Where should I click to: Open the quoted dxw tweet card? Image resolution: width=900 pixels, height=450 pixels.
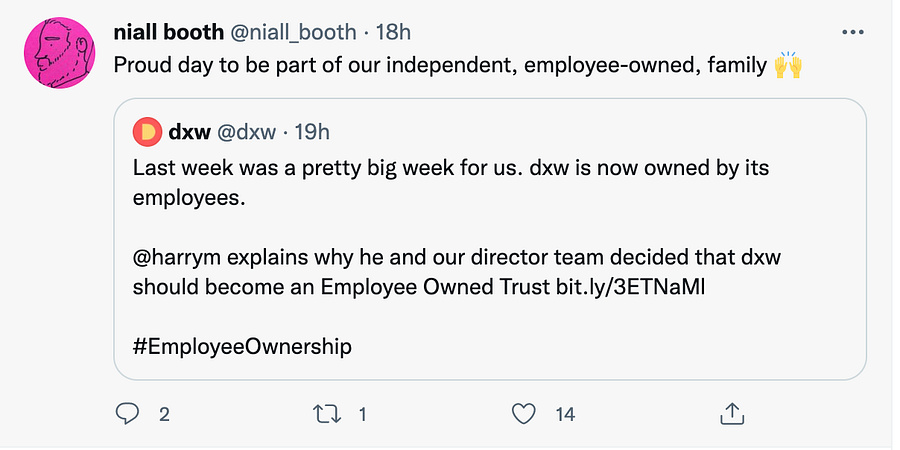tap(490, 239)
